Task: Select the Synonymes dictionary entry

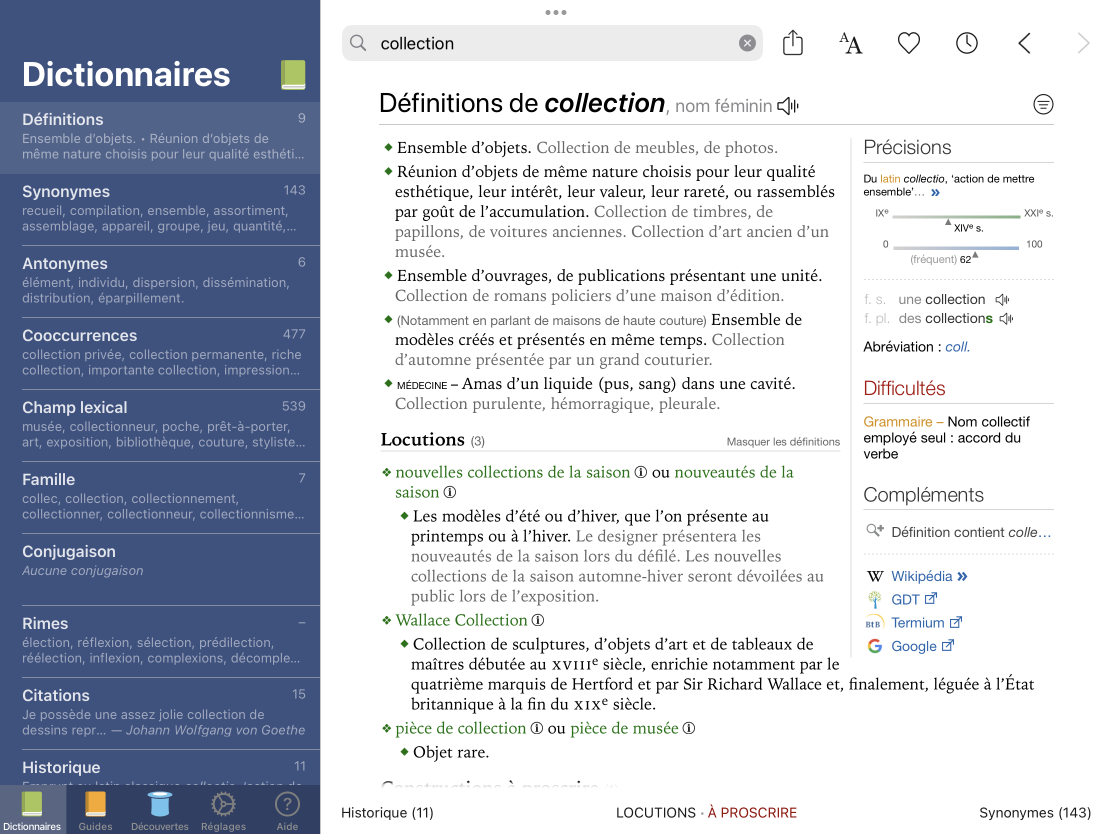Action: (160, 210)
